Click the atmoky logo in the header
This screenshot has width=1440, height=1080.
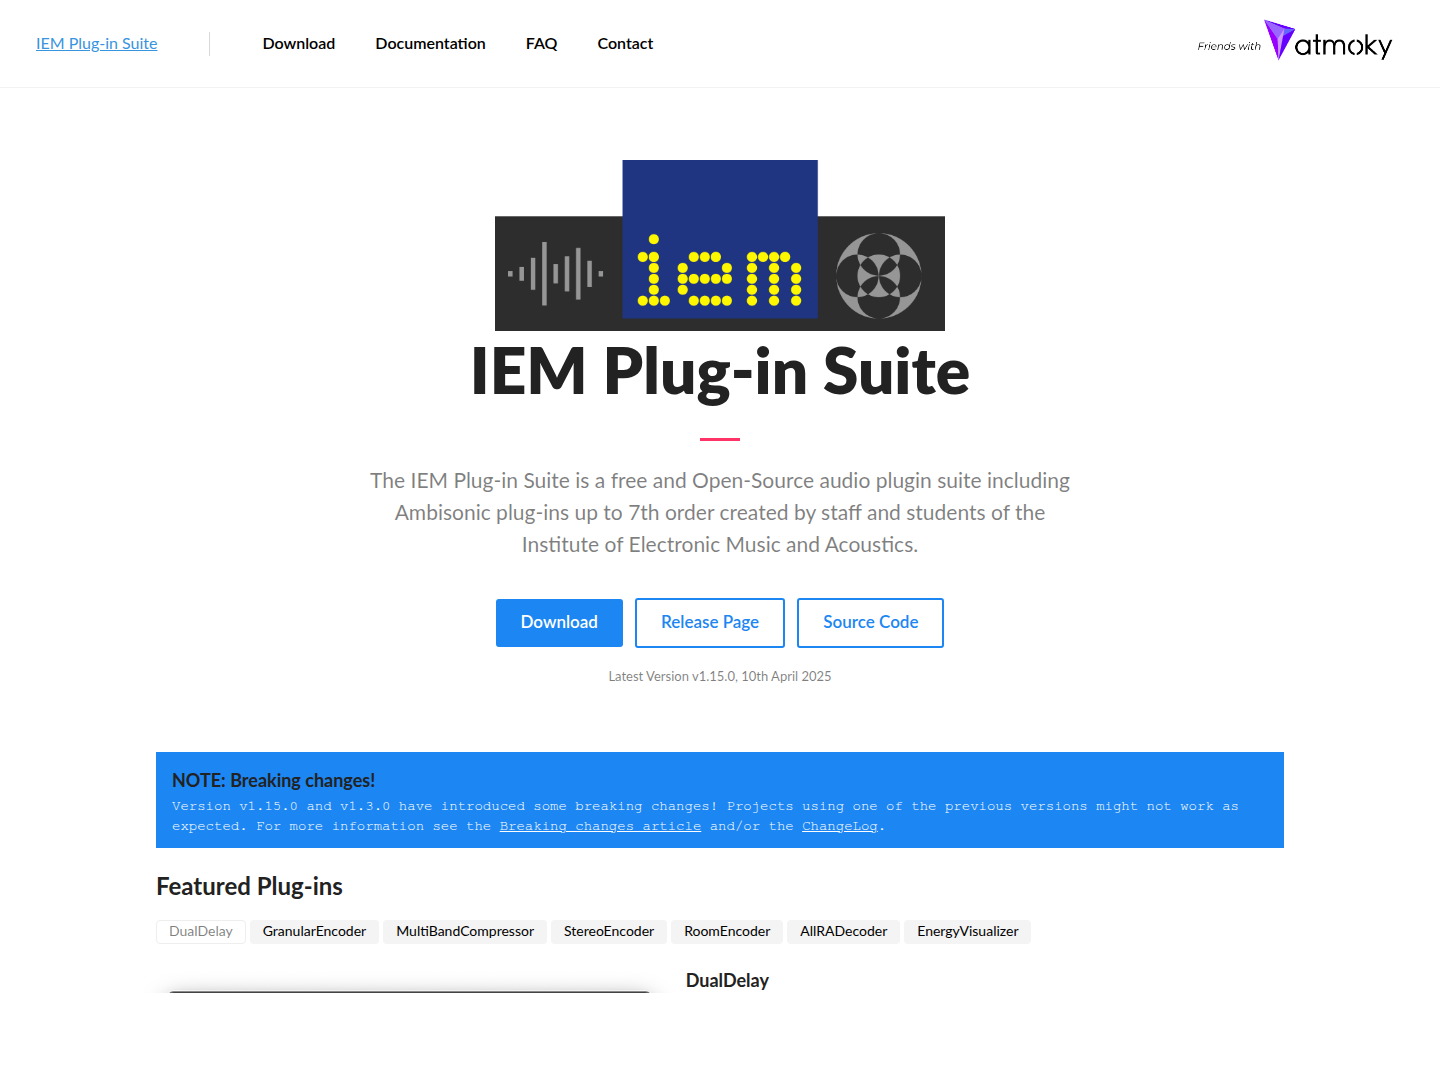pyautogui.click(x=1328, y=41)
